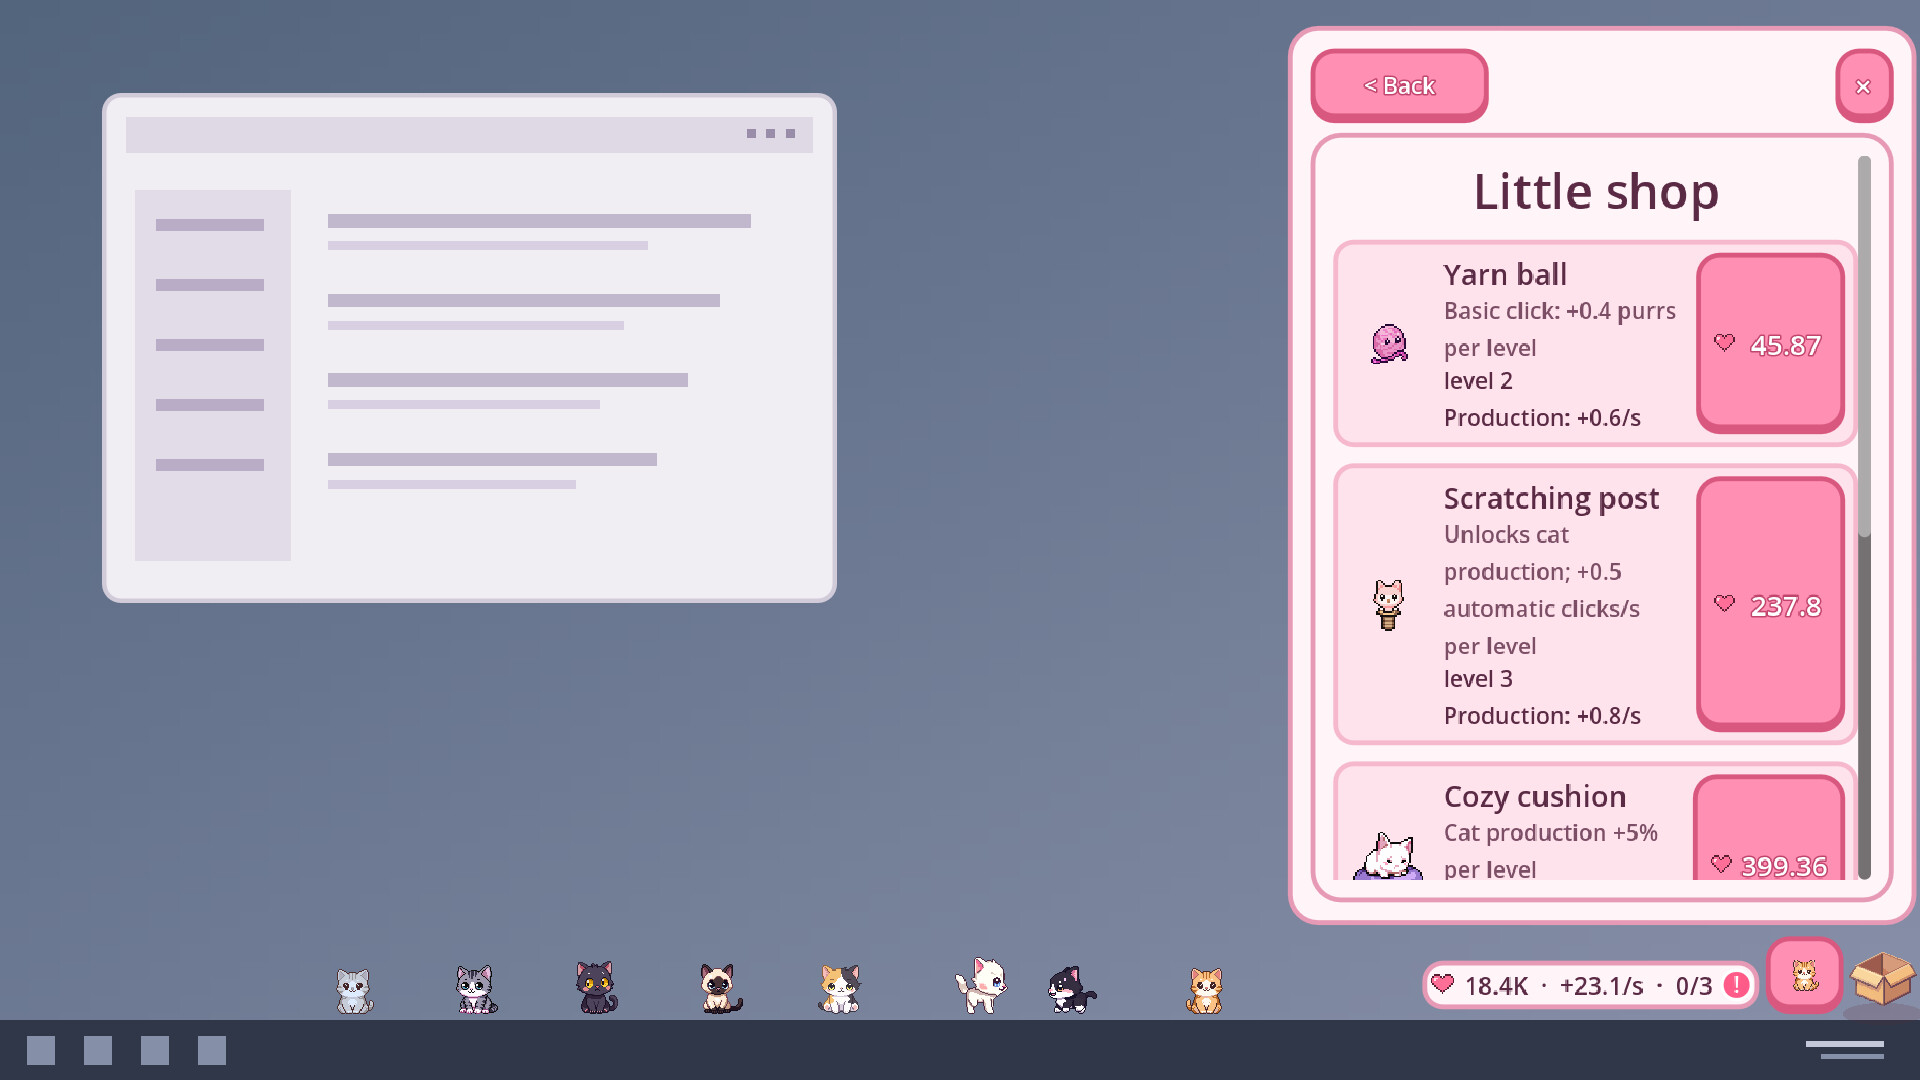Click the red exclamation alert badge
Viewport: 1920px width, 1080px height.
pyautogui.click(x=1737, y=985)
